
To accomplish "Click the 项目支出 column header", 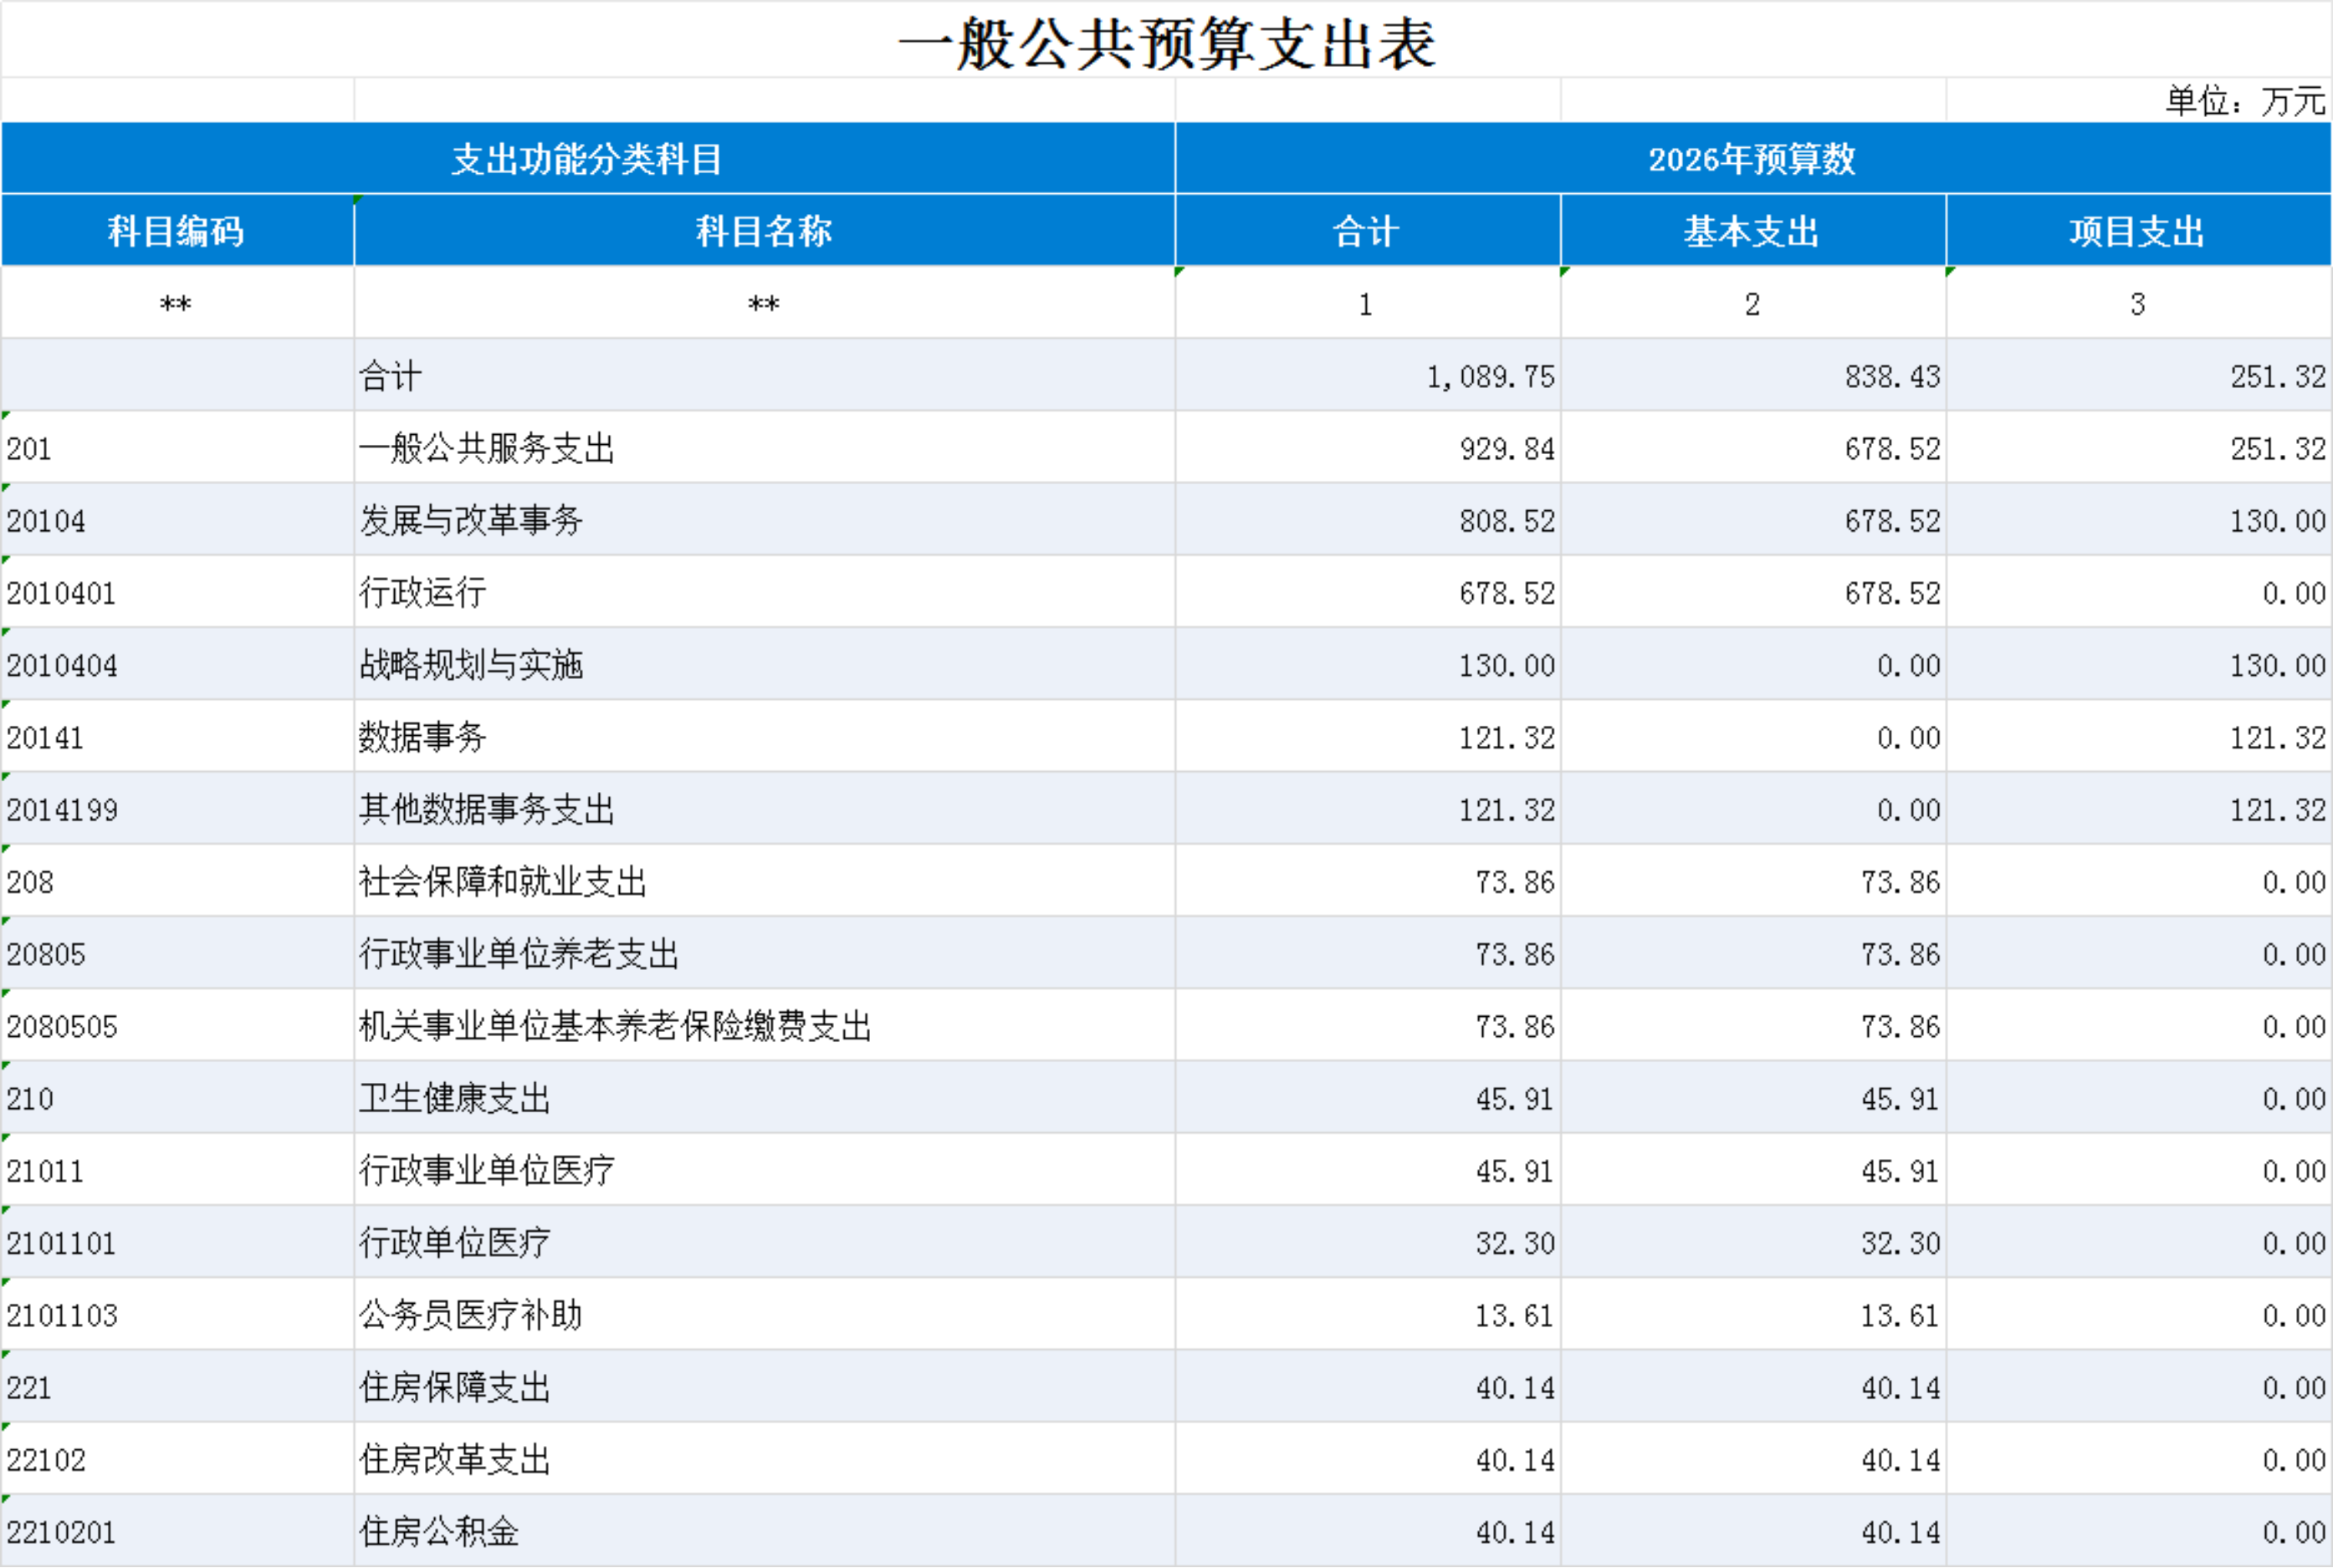I will pyautogui.click(x=2137, y=231).
